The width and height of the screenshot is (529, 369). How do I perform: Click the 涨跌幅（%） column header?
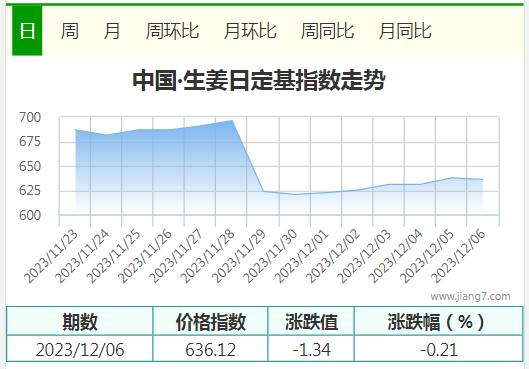[439, 321]
